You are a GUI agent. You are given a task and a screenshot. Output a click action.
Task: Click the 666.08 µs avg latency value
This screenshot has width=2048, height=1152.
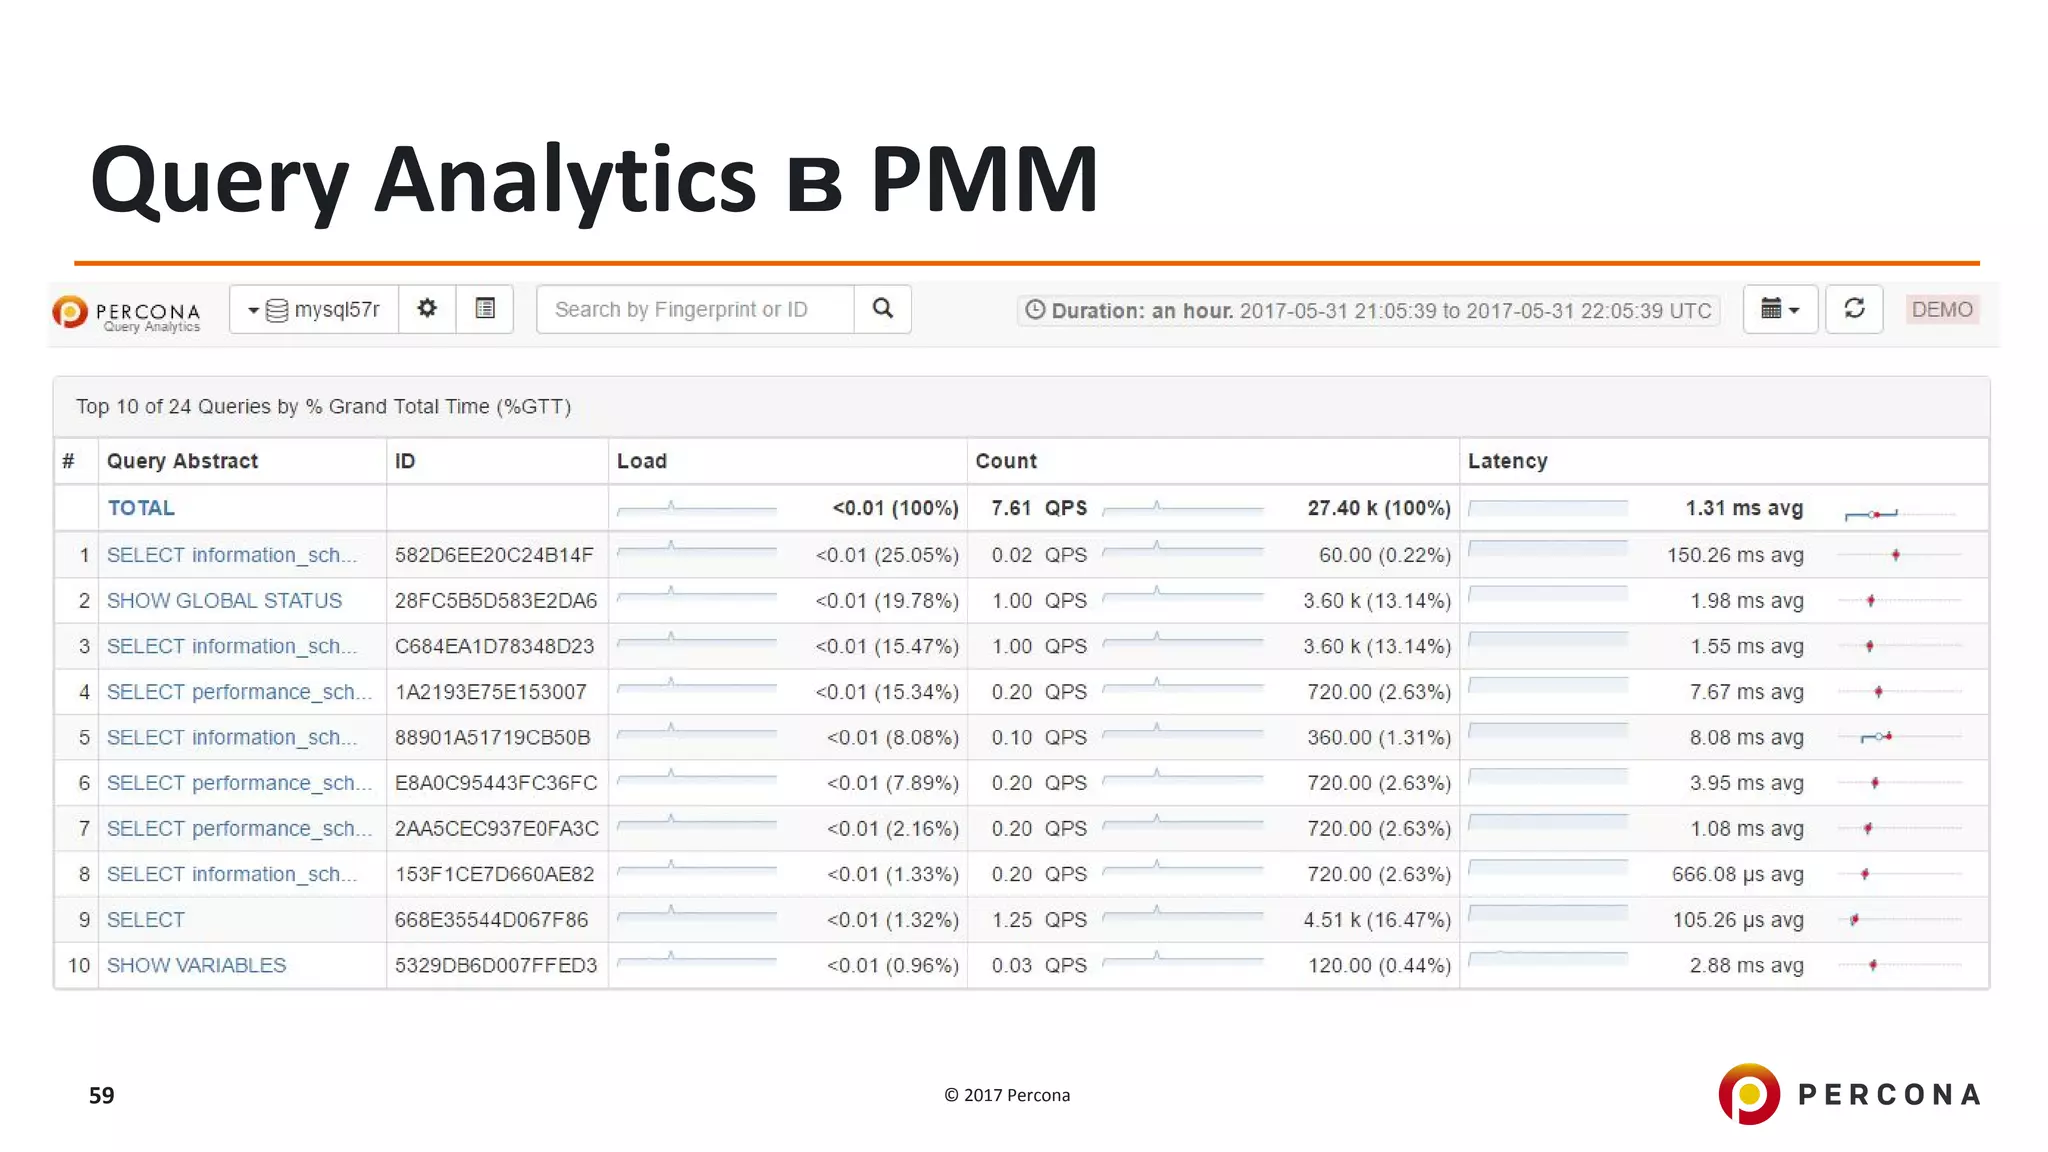point(1738,874)
